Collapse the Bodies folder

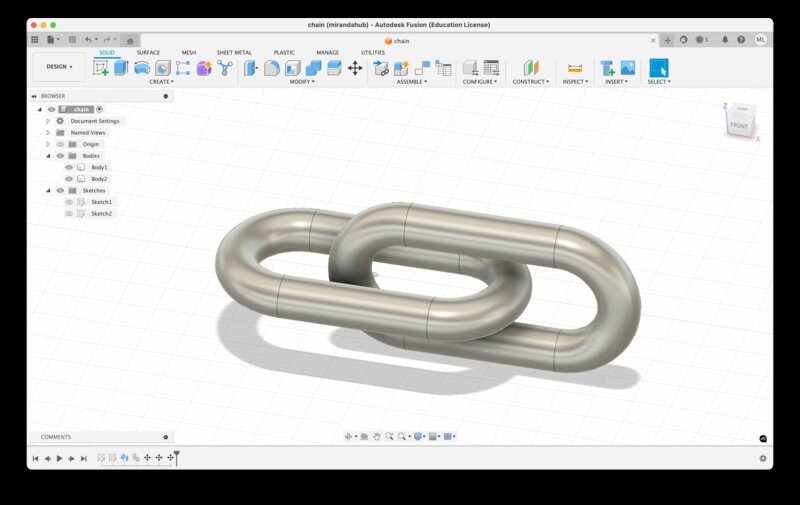click(48, 156)
